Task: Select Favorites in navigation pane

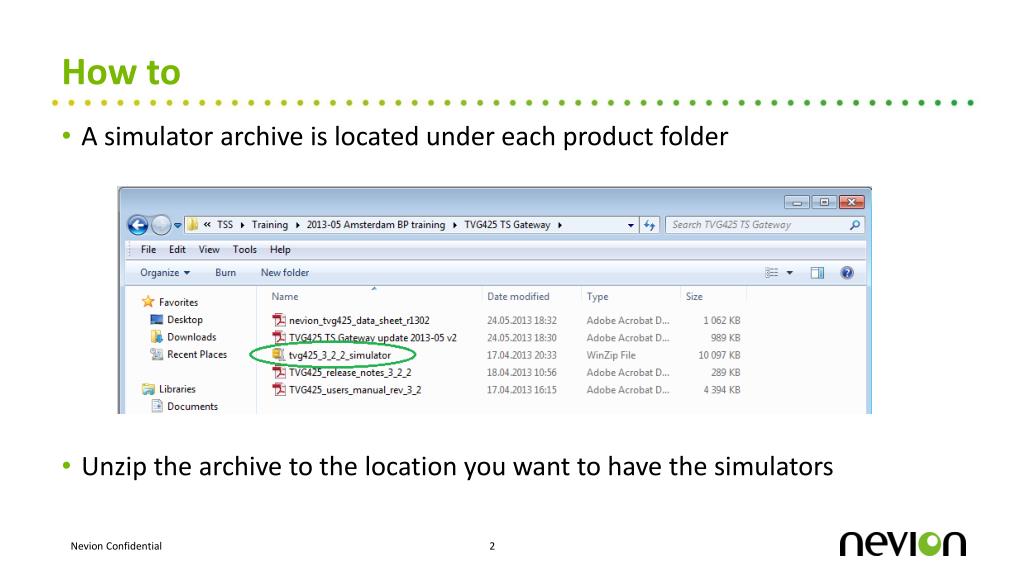Action: (x=178, y=302)
